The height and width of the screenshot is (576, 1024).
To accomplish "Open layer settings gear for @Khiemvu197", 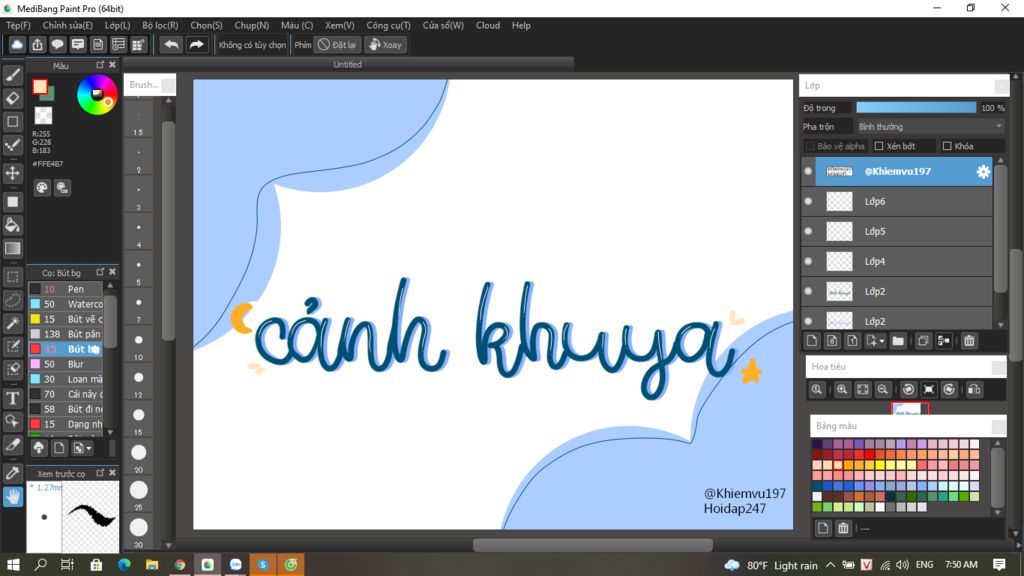I will pos(982,171).
